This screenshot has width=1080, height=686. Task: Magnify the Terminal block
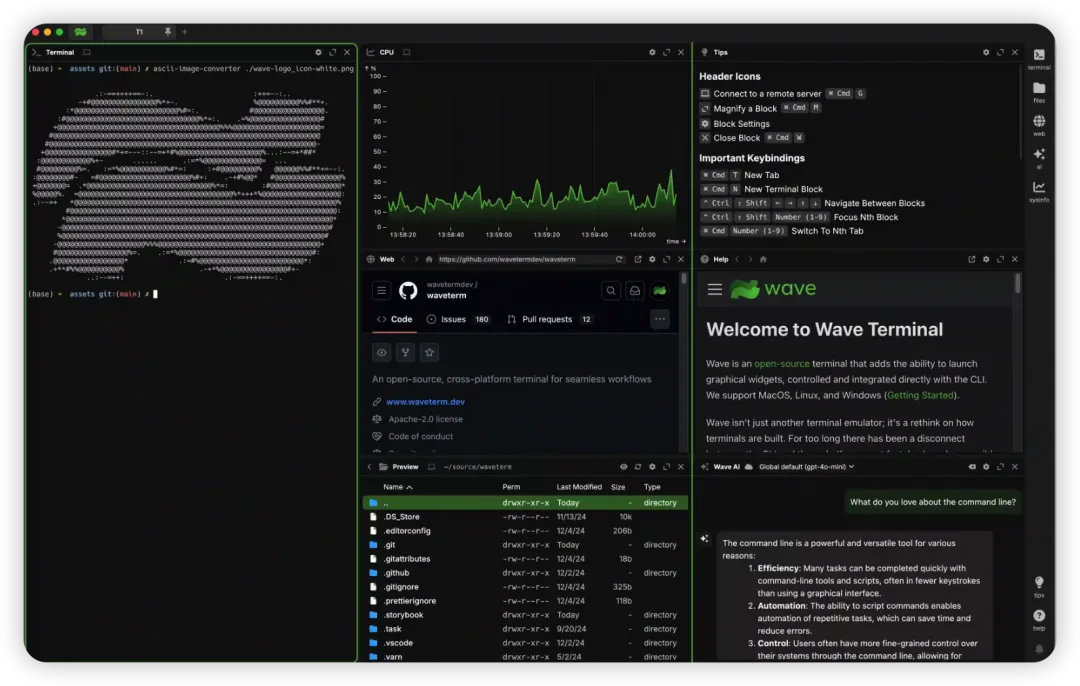pyautogui.click(x=333, y=52)
